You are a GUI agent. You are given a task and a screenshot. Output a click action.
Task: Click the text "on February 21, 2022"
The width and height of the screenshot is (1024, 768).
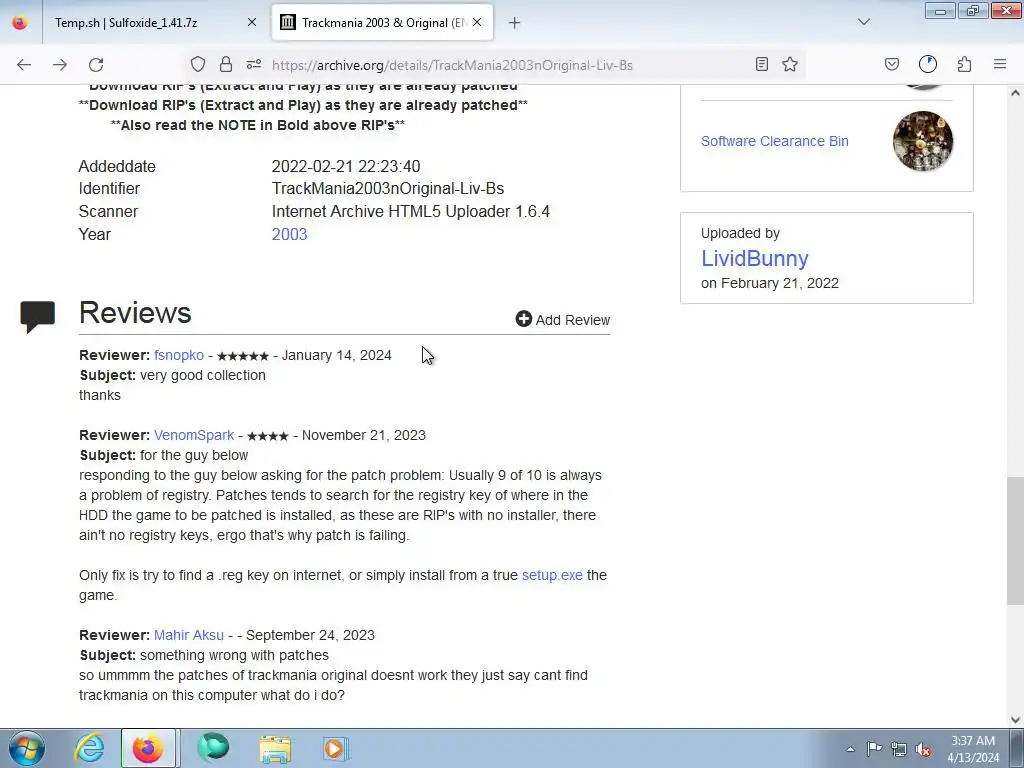(770, 283)
